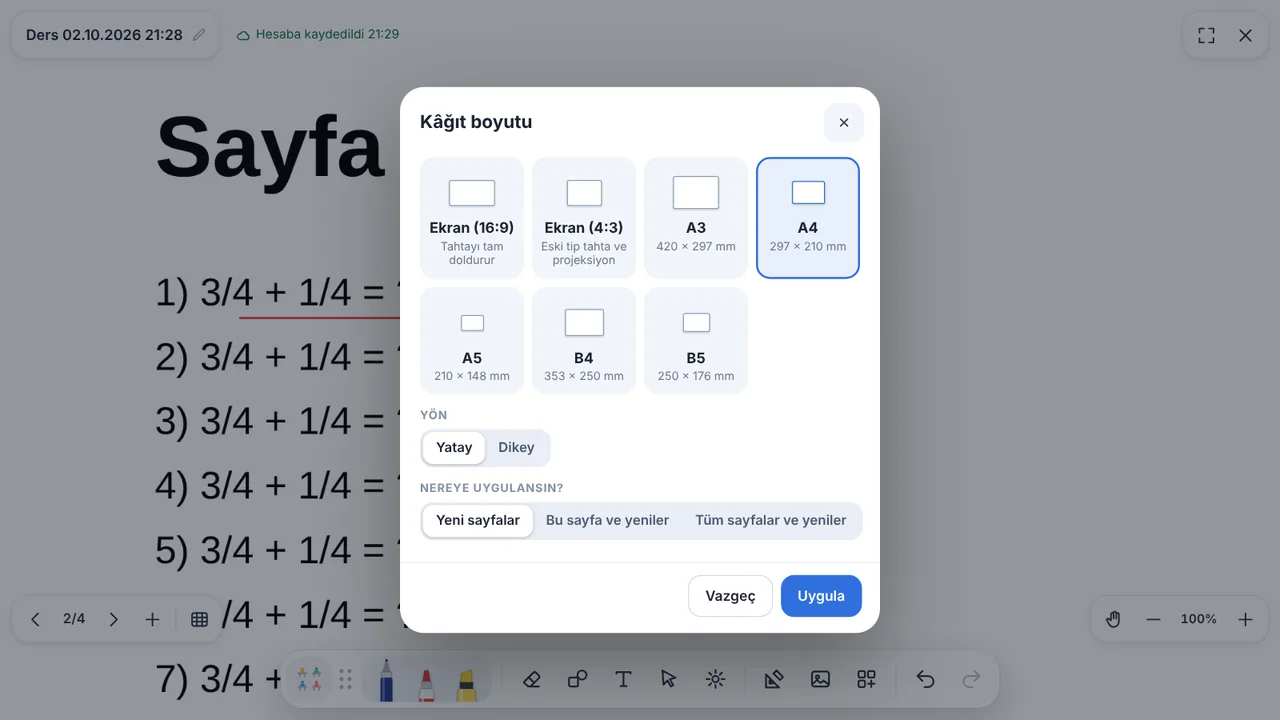Activate the laser pointer tool

(715, 680)
